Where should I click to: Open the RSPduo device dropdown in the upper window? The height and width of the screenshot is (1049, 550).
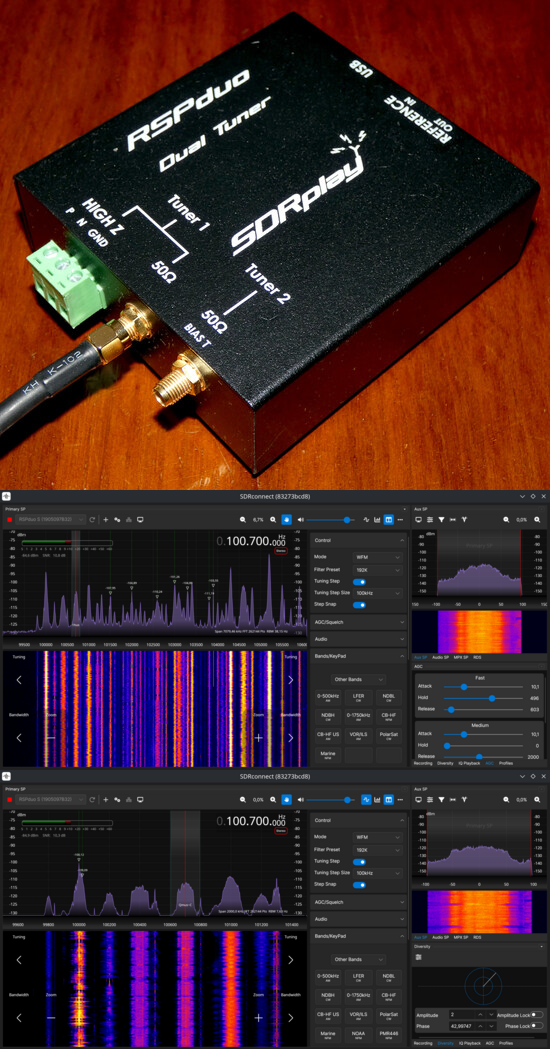52,519
